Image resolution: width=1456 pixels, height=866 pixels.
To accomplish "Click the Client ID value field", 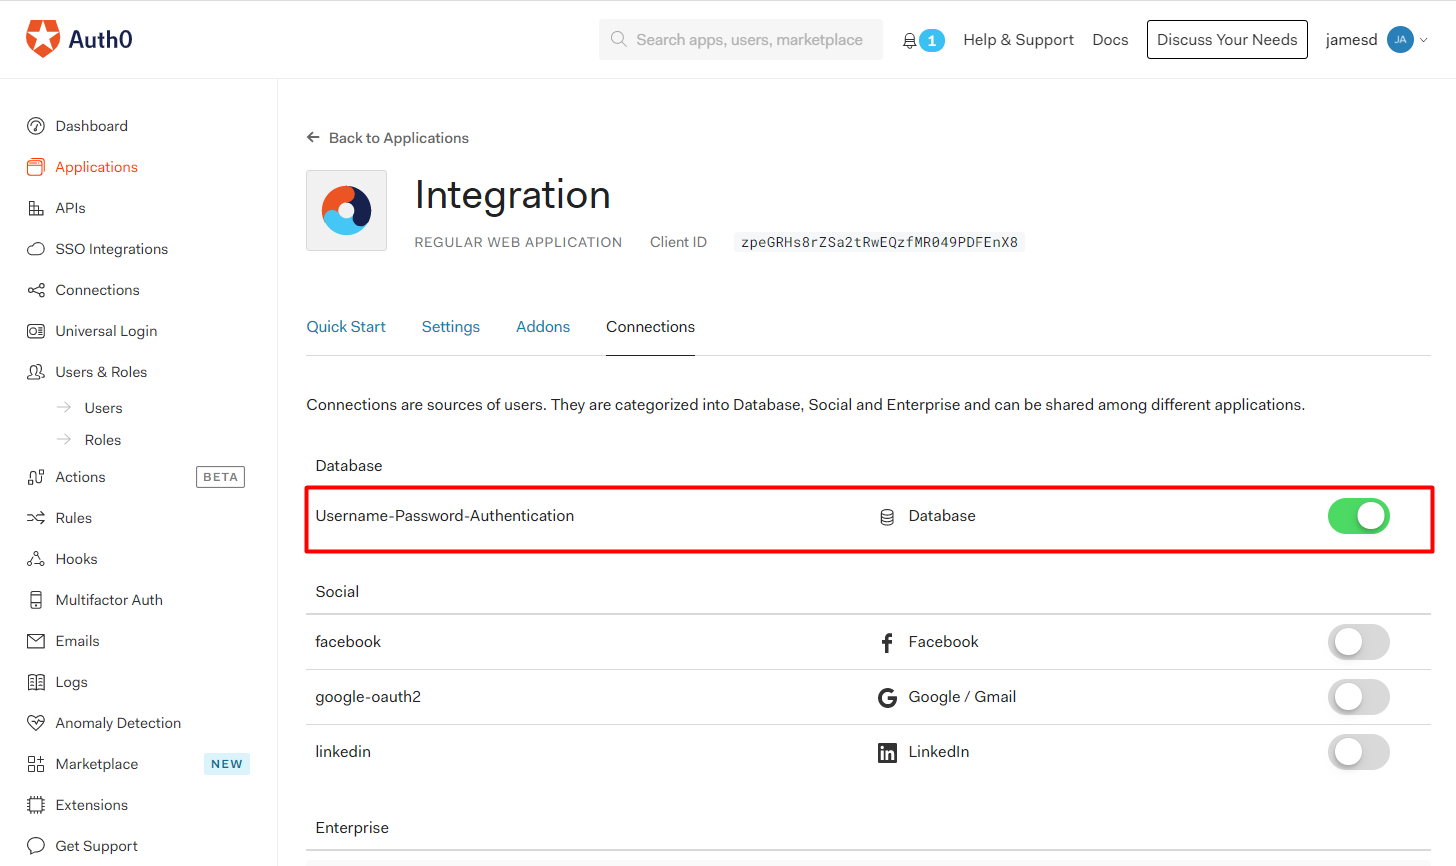I will tap(879, 242).
